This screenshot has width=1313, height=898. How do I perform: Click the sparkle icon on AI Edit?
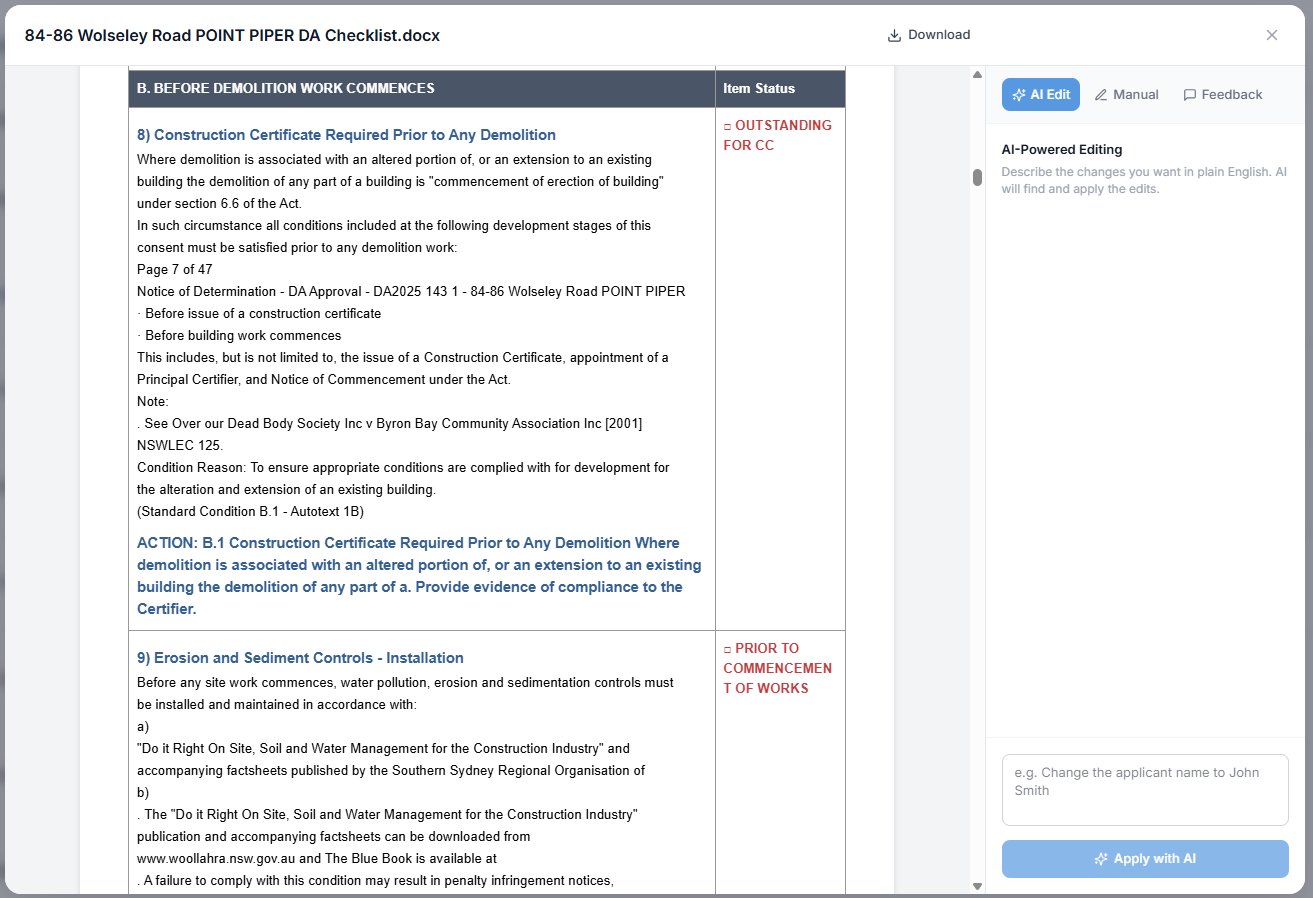(x=1019, y=95)
